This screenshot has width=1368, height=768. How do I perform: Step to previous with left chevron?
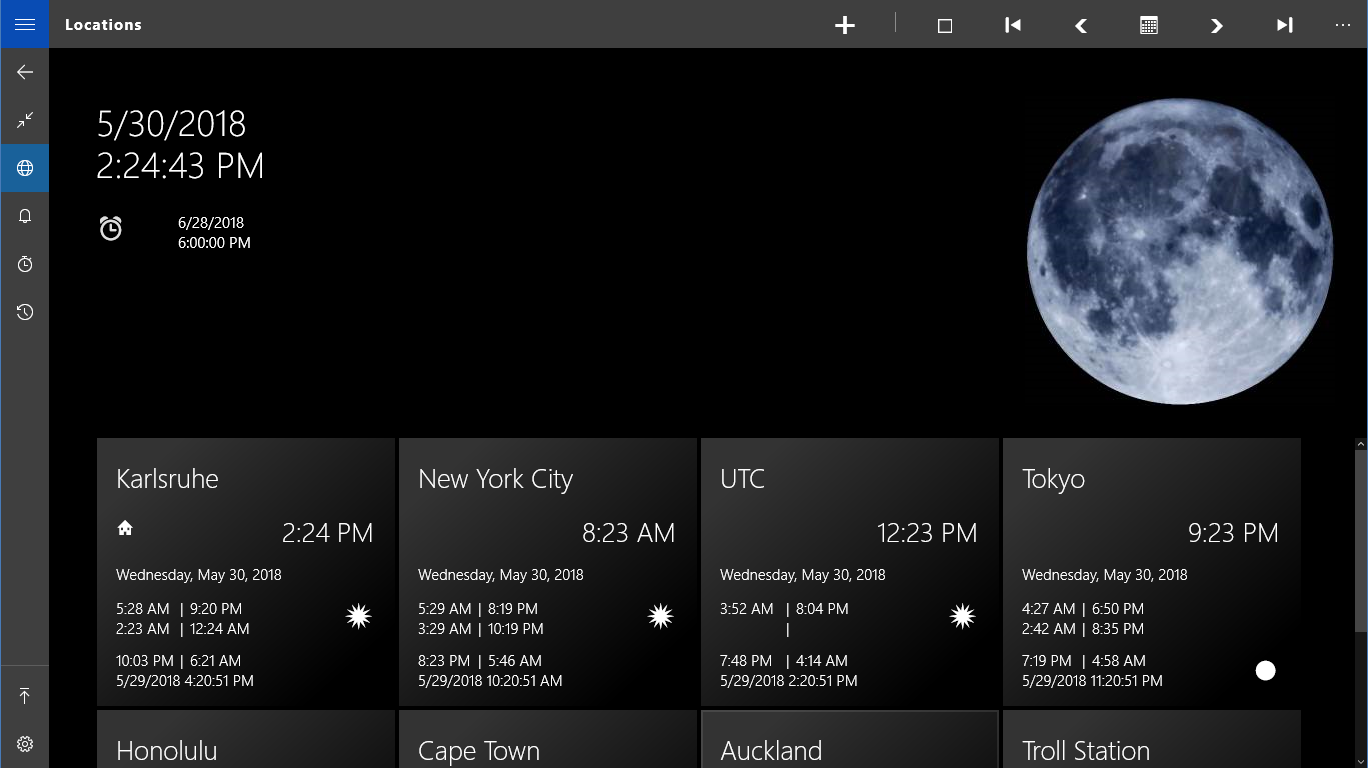click(x=1081, y=25)
